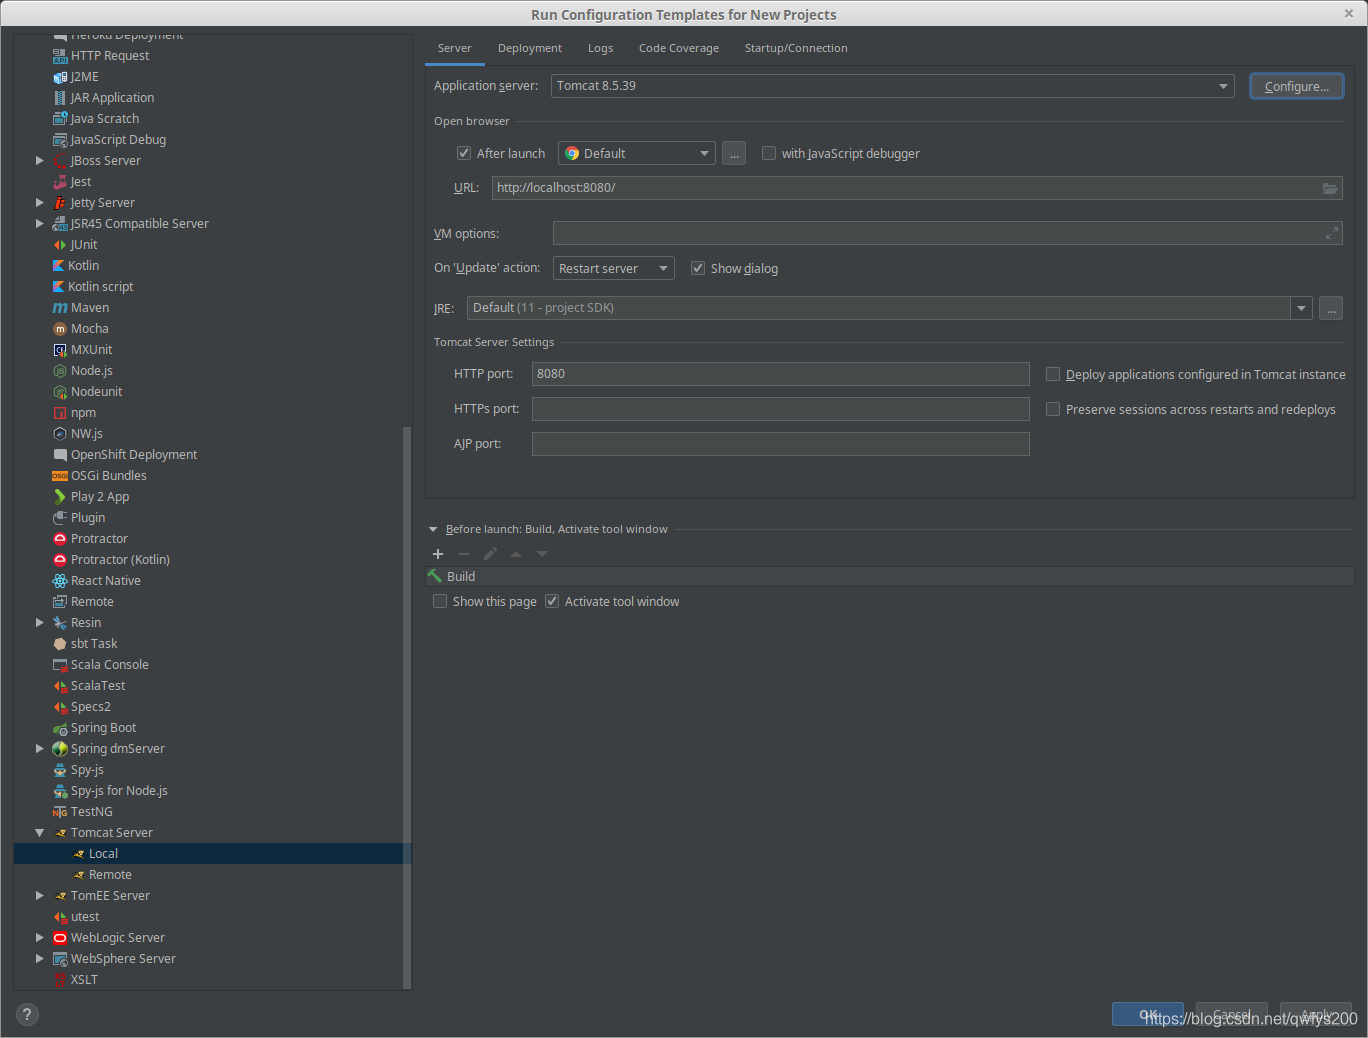The width and height of the screenshot is (1368, 1038).
Task: Toggle Show this page checkbox
Action: [x=440, y=601]
